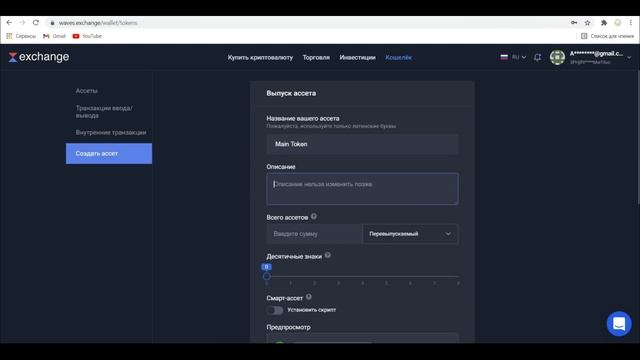The image size is (640, 360).
Task: Click the lock icon in the address bar
Action: click(52, 23)
